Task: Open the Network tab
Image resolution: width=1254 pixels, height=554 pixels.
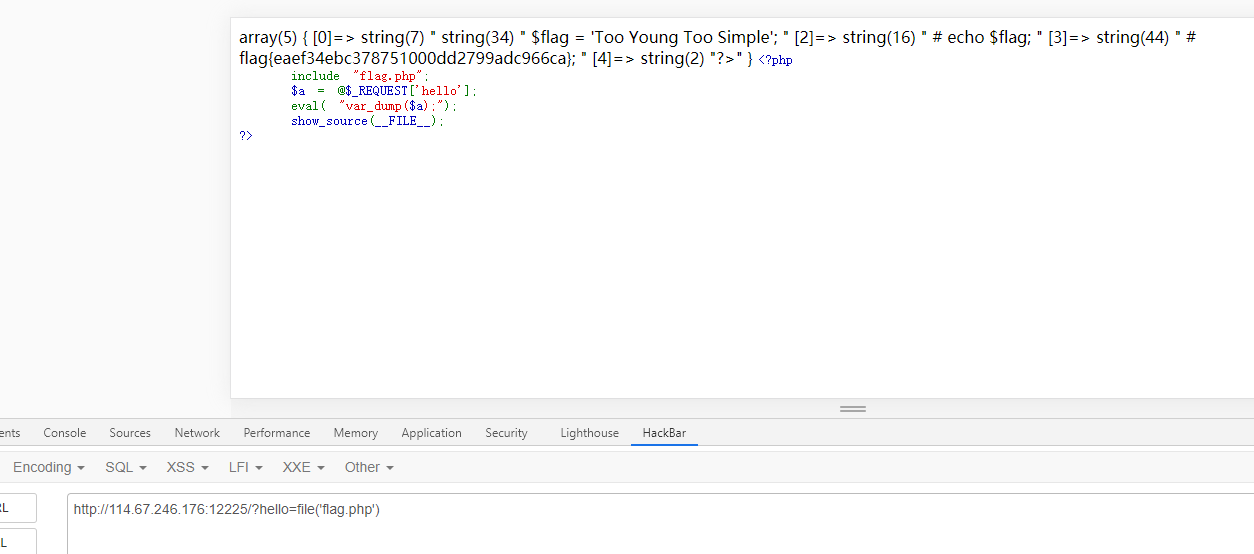Action: pos(197,433)
